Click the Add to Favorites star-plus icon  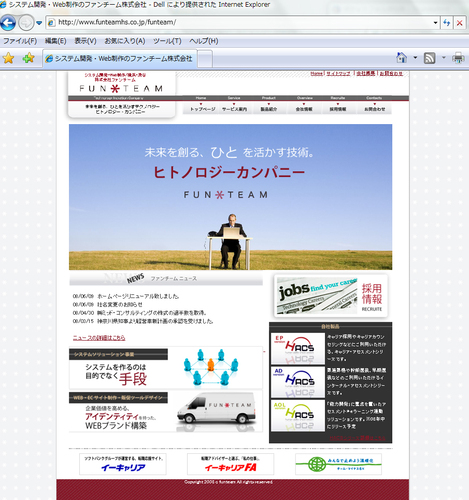pos(29,58)
